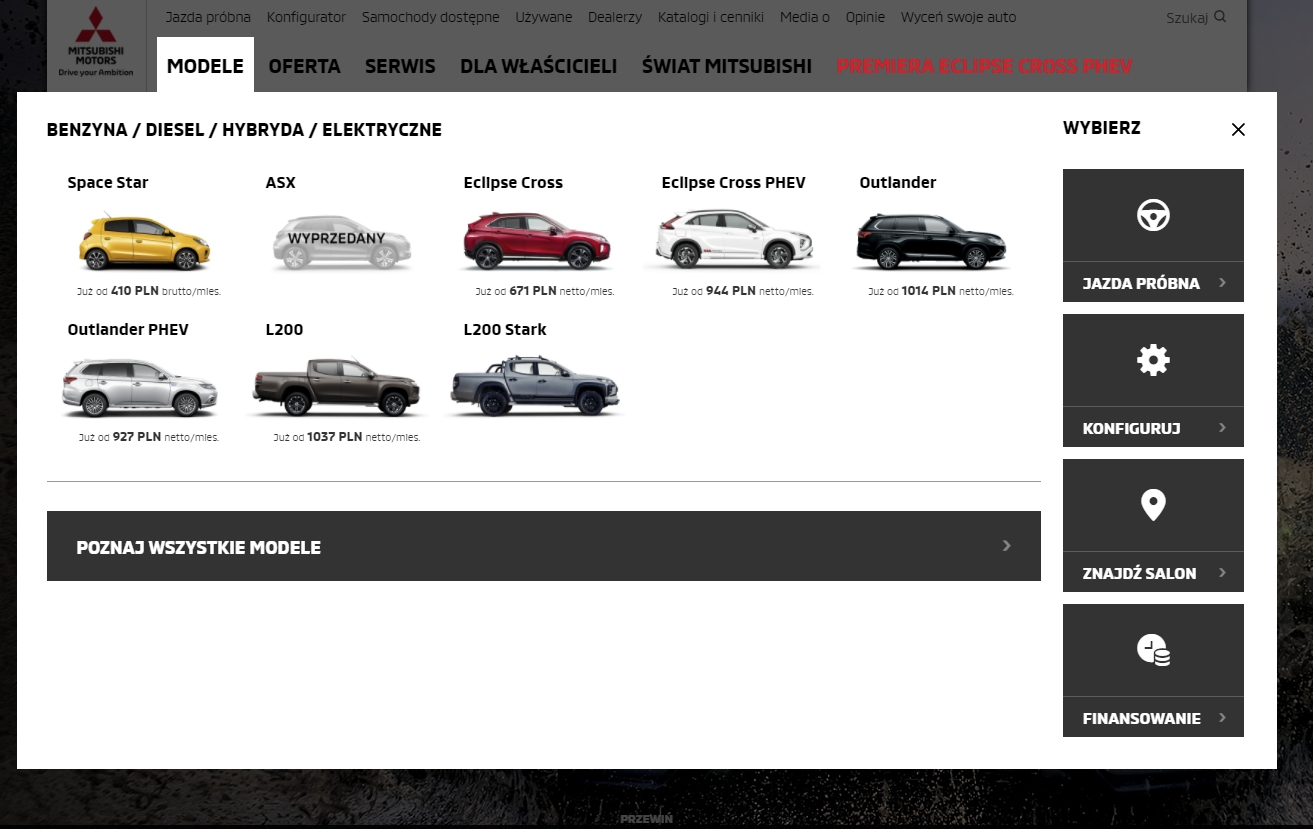Select the sold-out ASX car image

point(341,241)
